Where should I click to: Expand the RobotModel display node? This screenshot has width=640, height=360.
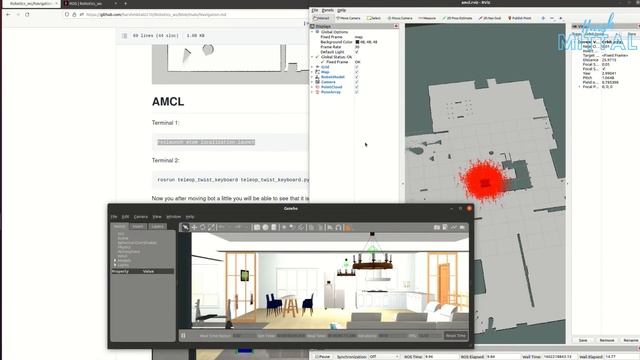pyautogui.click(x=312, y=77)
